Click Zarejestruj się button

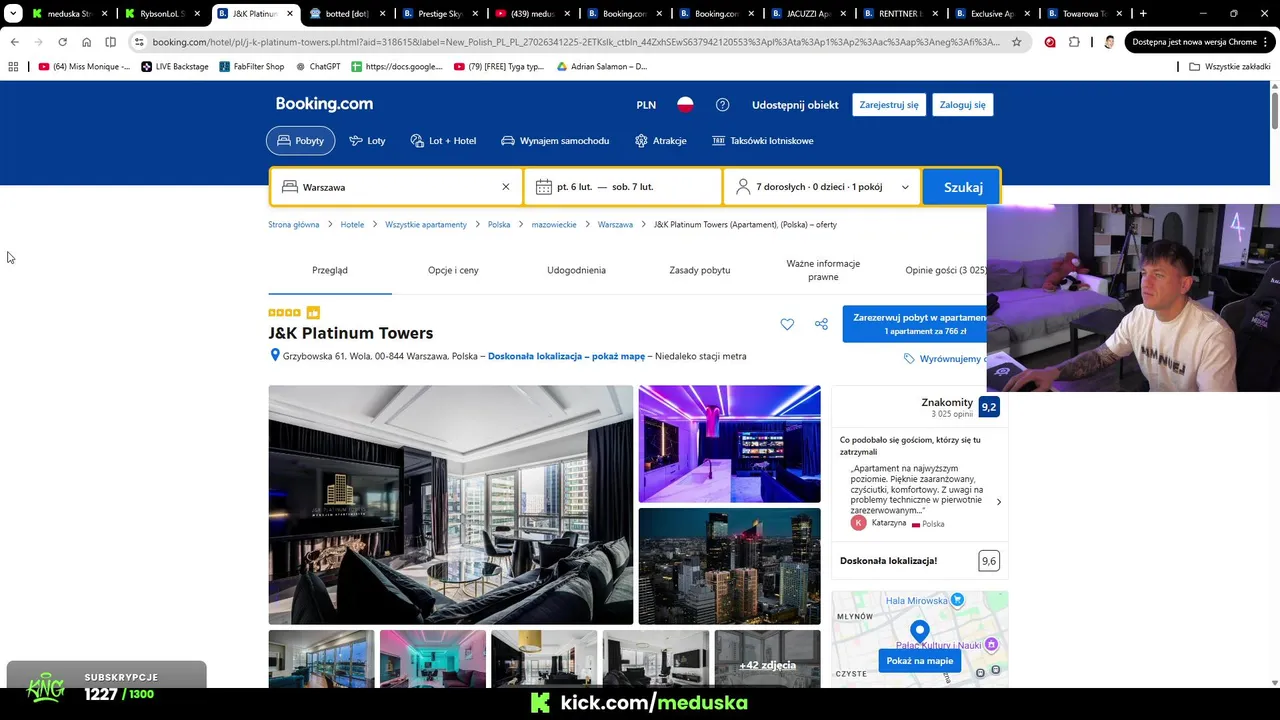point(889,105)
